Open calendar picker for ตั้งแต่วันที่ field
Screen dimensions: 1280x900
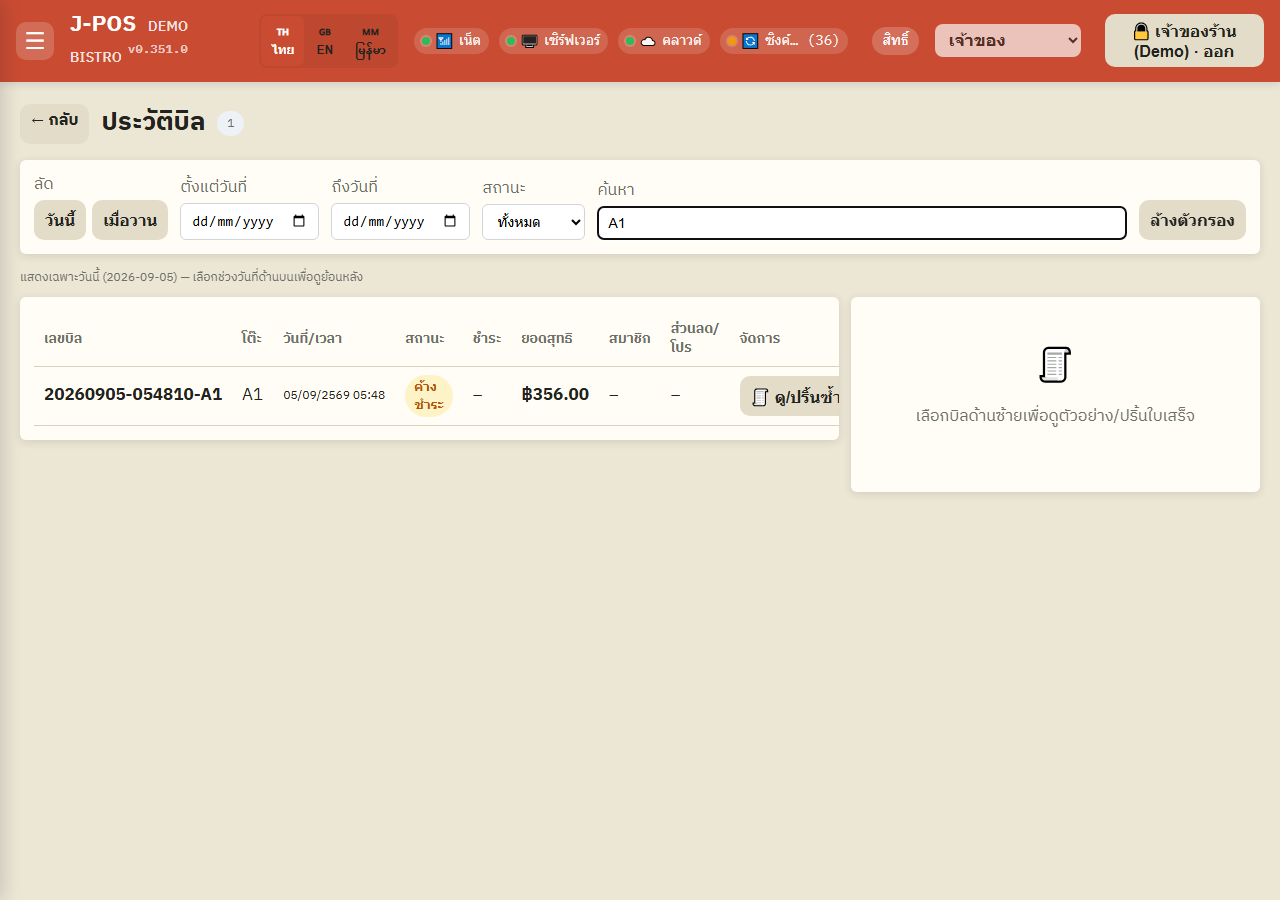pos(299,222)
